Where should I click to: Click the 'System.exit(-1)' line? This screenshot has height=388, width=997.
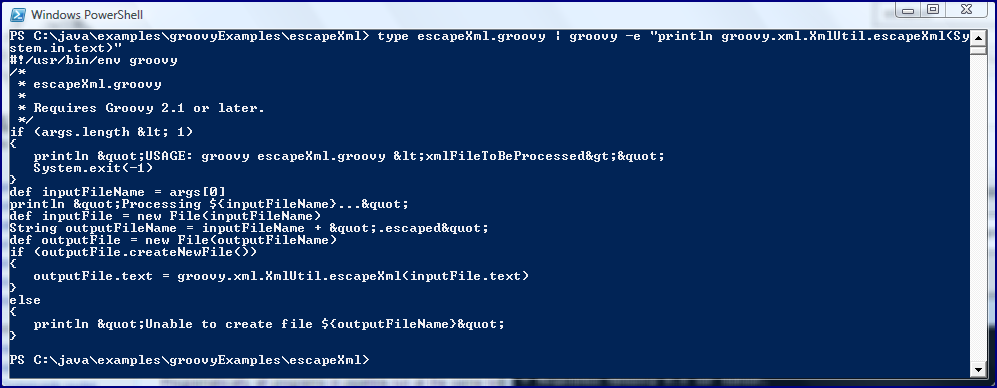(x=93, y=169)
